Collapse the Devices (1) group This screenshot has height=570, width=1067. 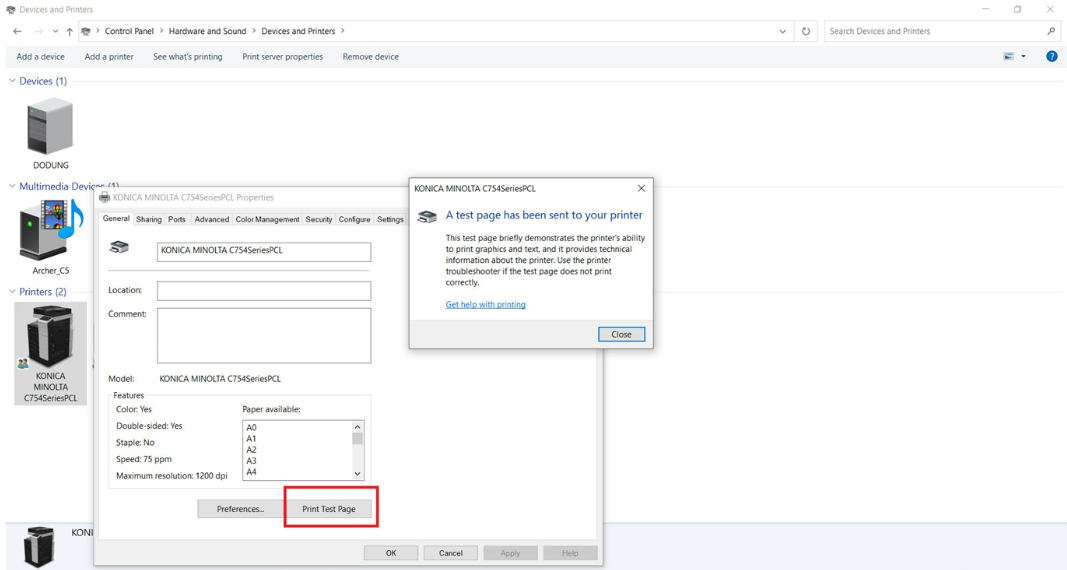point(12,81)
